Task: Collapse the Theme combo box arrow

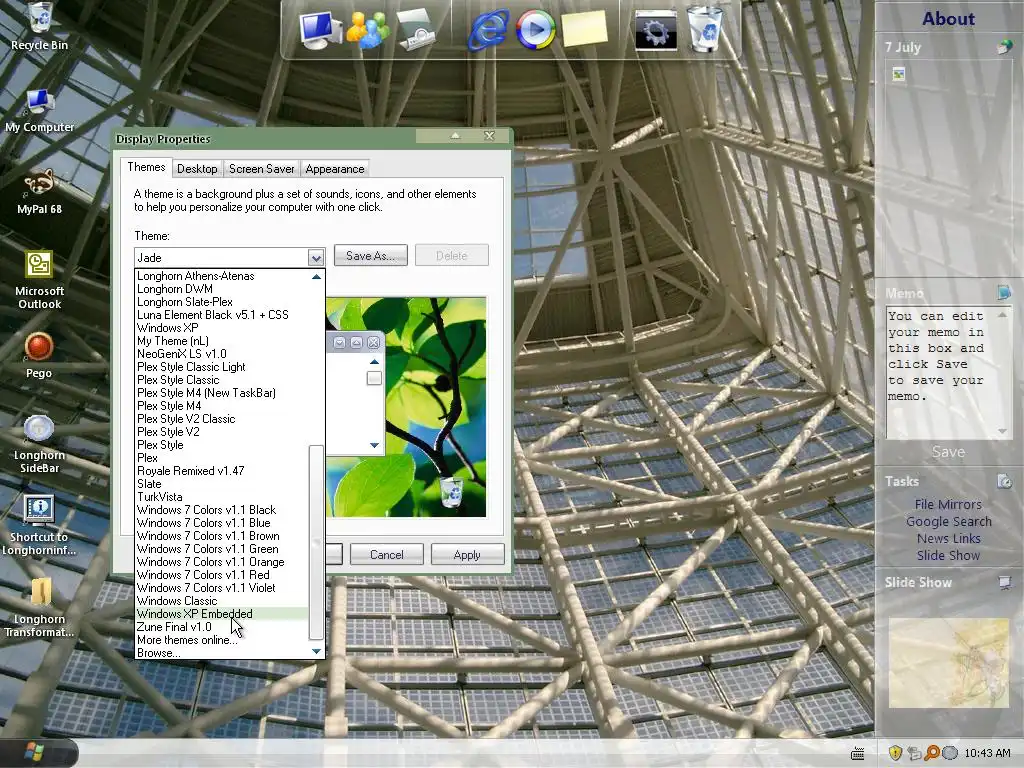Action: (316, 257)
